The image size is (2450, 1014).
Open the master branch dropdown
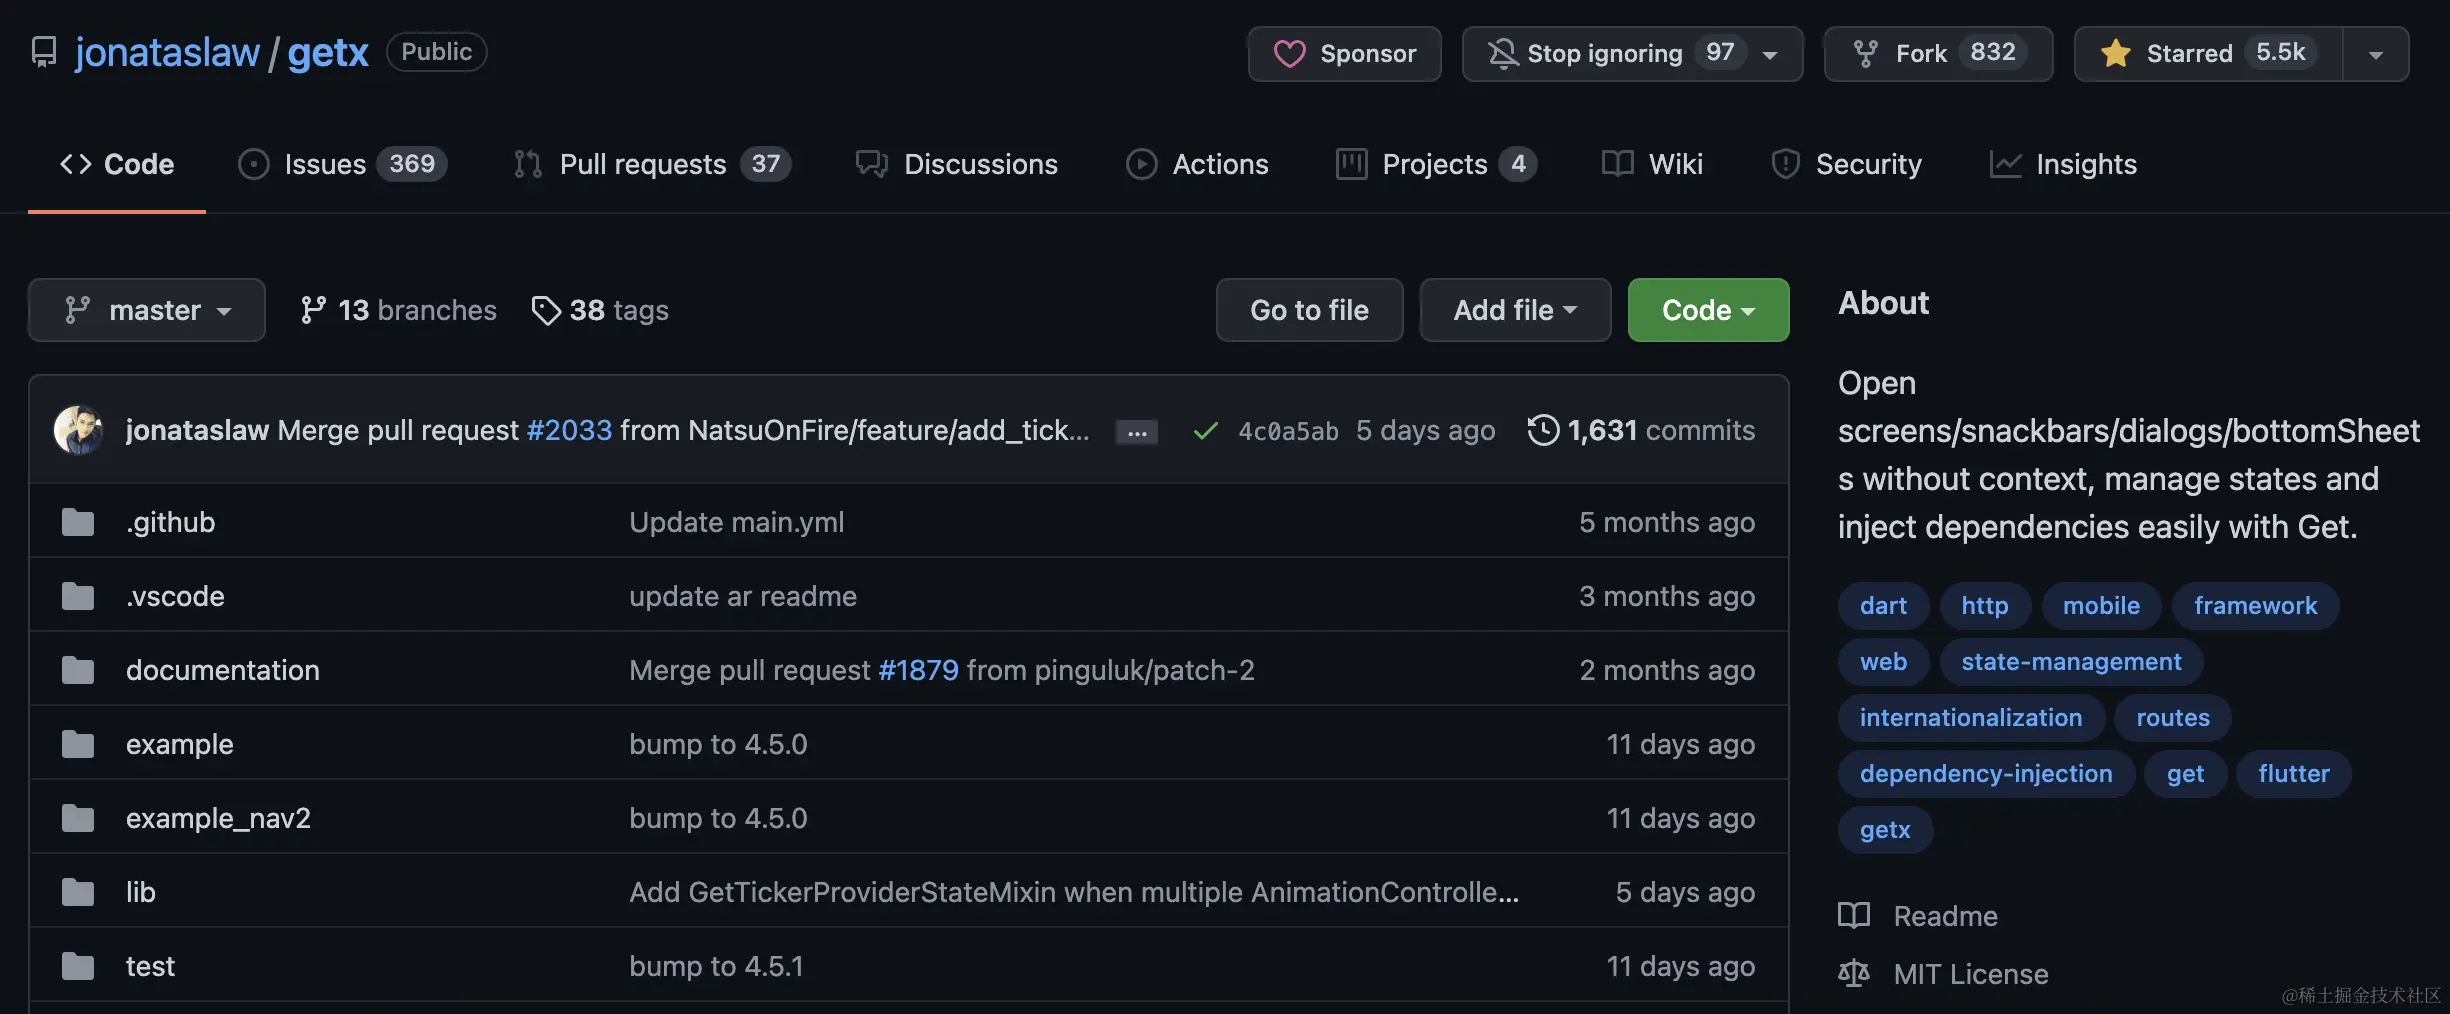[x=147, y=311]
